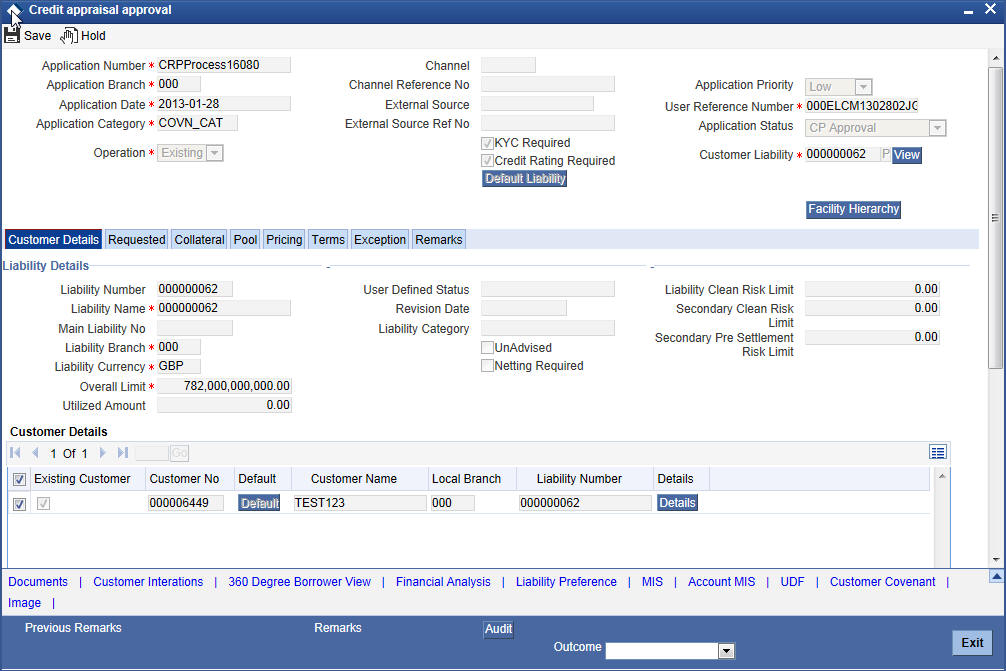Image resolution: width=1006 pixels, height=671 pixels.
Task: Go to previous customer record page
Action: coord(35,453)
